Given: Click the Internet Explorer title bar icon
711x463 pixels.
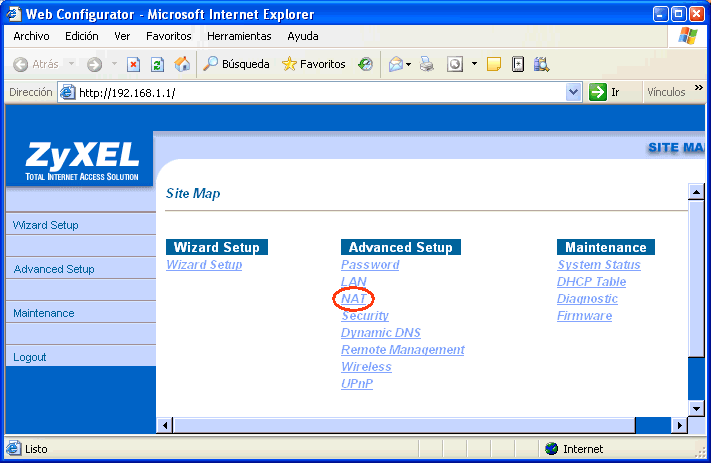Looking at the screenshot, I should click(x=14, y=14).
